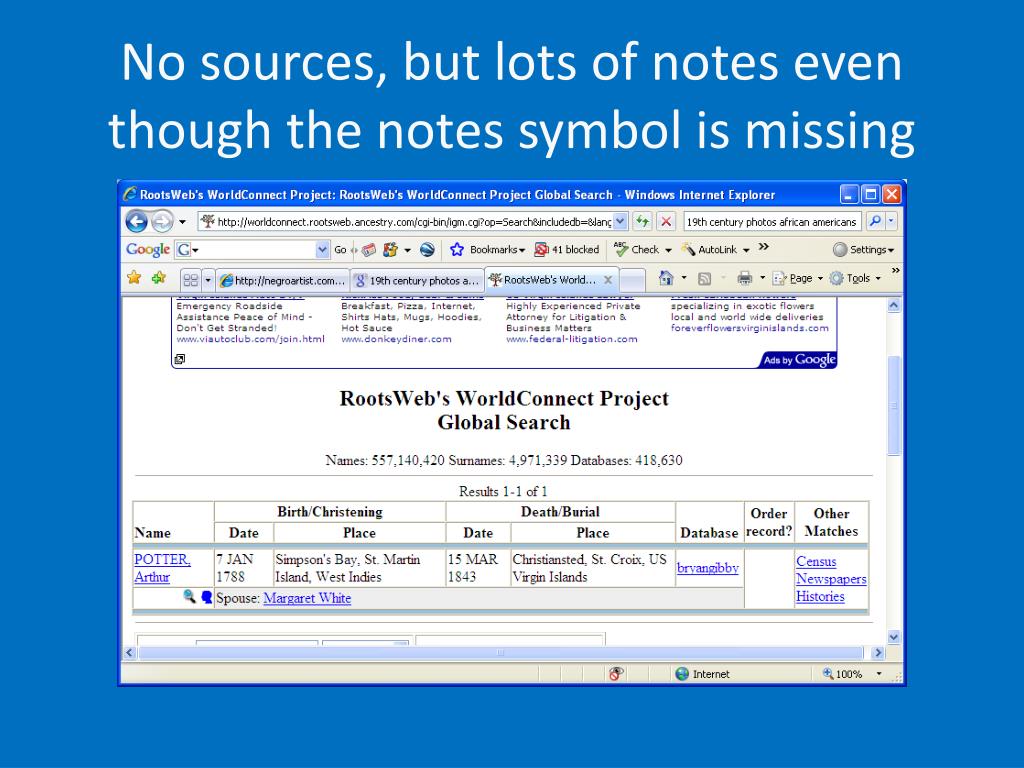Open the www.donkeydiner.com ad link
This screenshot has height=768, width=1024.
coord(396,339)
